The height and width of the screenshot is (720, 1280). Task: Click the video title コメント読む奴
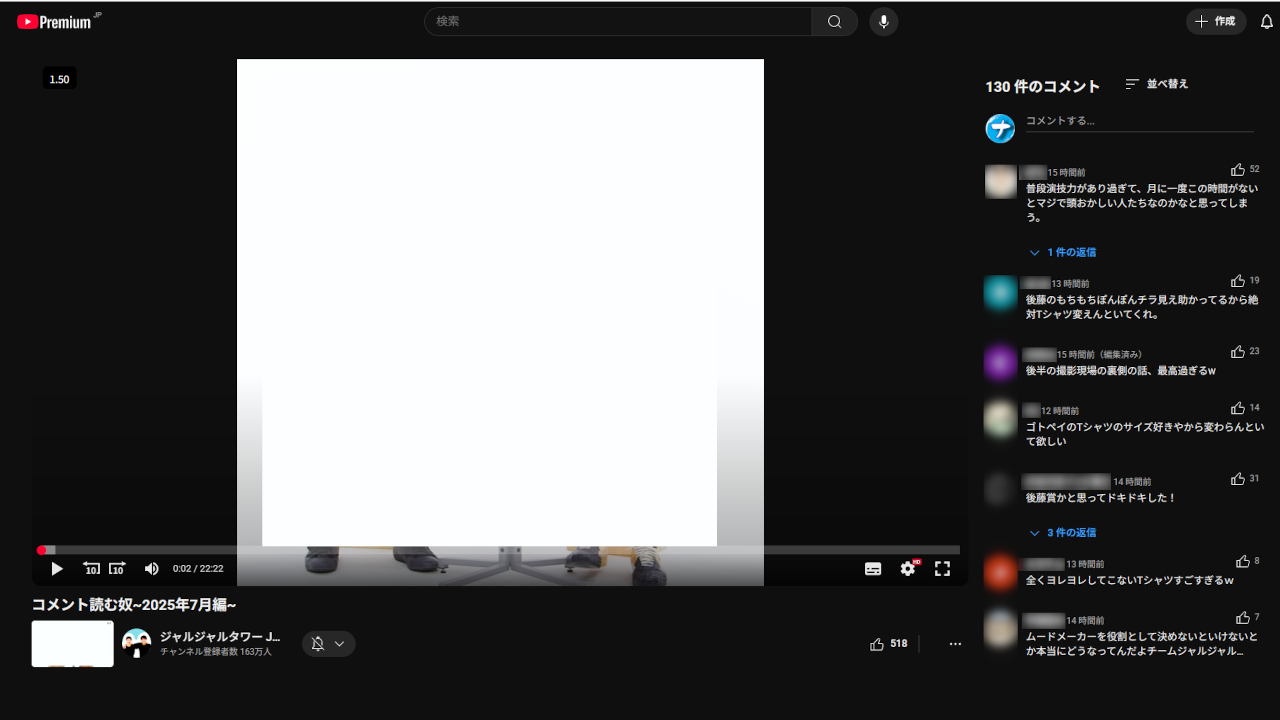coord(134,605)
